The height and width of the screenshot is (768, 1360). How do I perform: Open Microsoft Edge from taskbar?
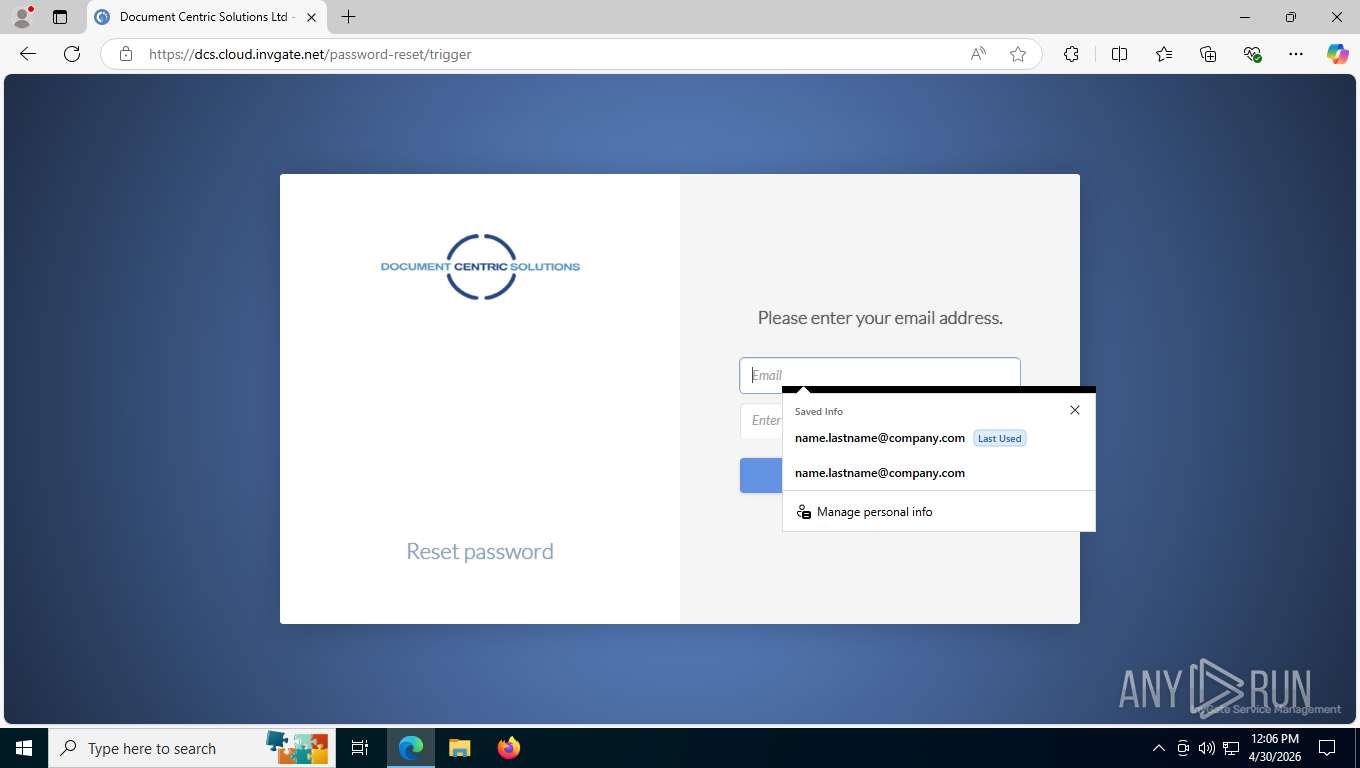tap(411, 748)
